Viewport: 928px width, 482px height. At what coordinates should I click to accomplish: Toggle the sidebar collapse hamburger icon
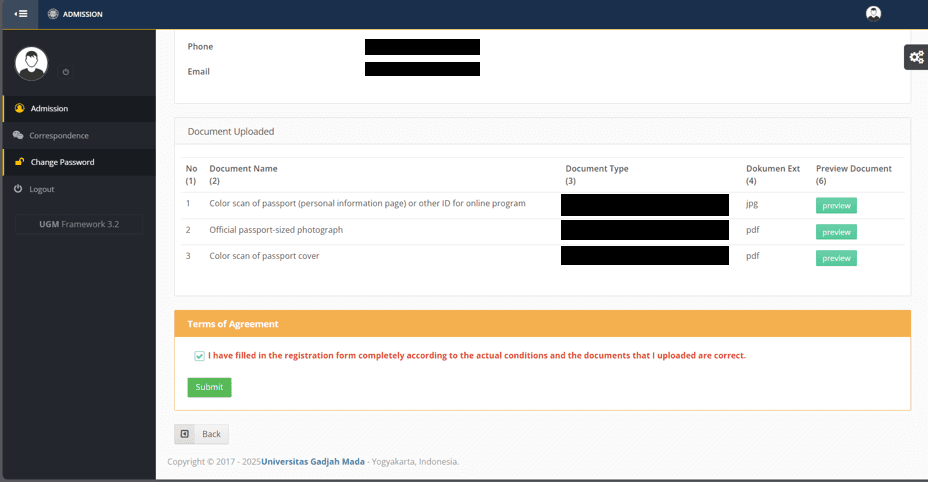coord(21,14)
